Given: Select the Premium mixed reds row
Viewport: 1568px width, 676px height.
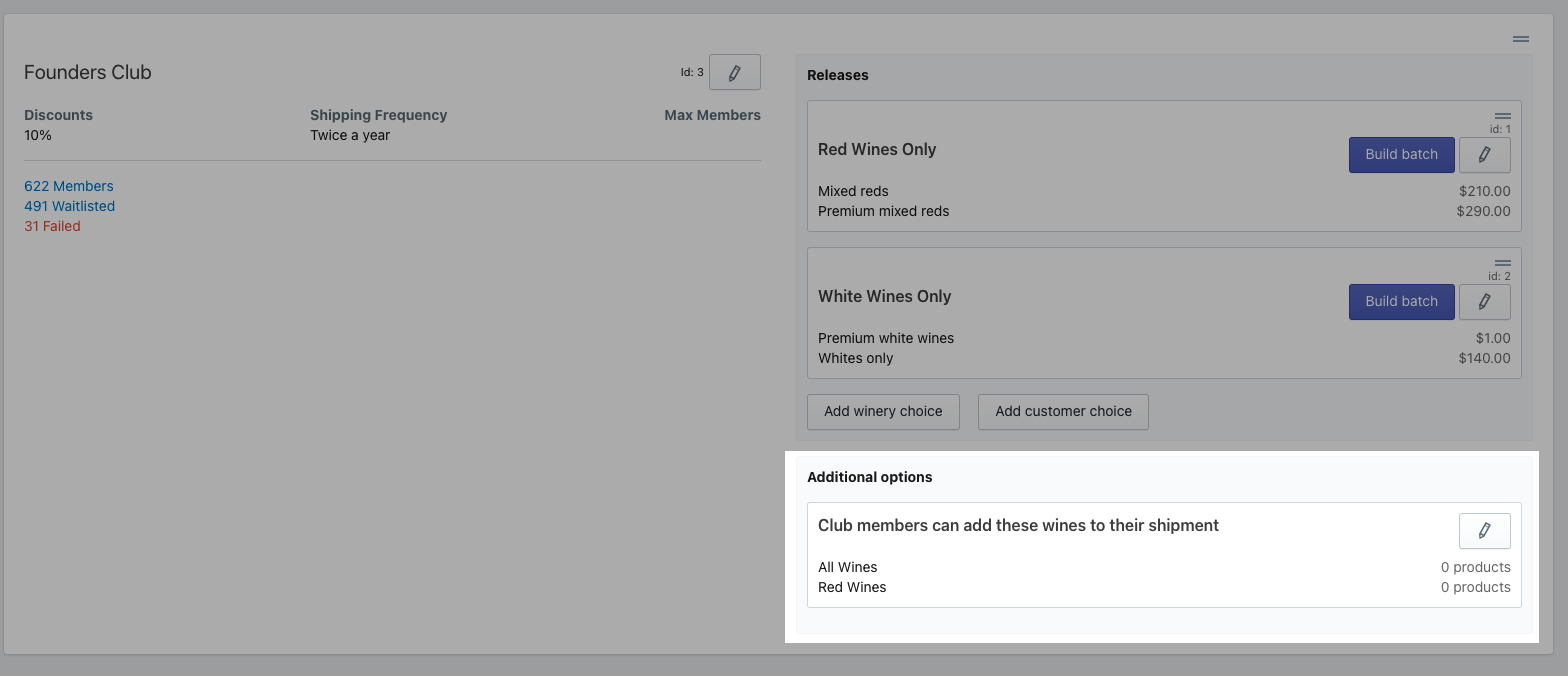Looking at the screenshot, I should click(884, 211).
